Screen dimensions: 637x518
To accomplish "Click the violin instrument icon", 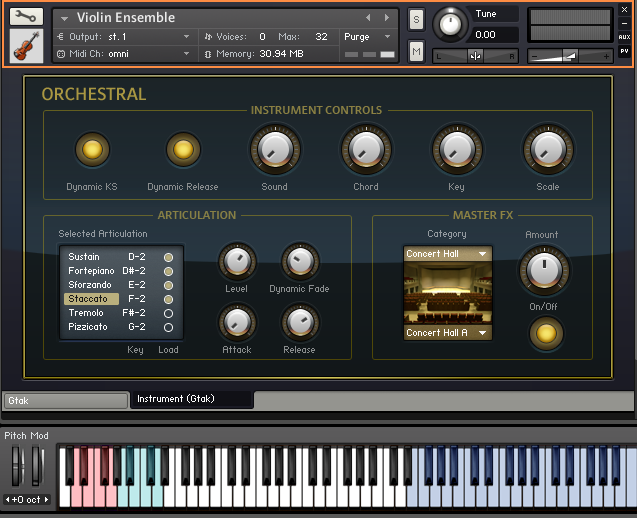I will pyautogui.click(x=27, y=46).
